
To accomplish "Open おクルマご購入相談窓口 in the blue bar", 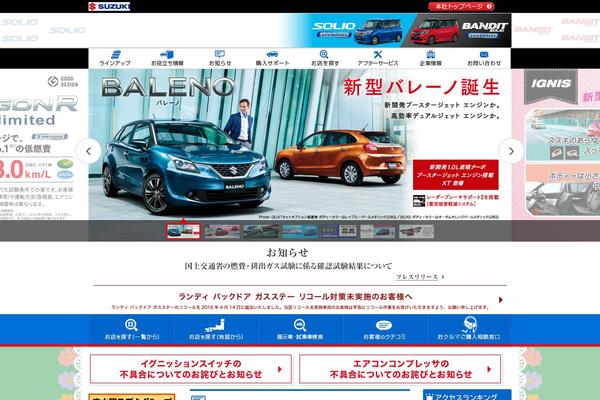I will pyautogui.click(x=469, y=330).
